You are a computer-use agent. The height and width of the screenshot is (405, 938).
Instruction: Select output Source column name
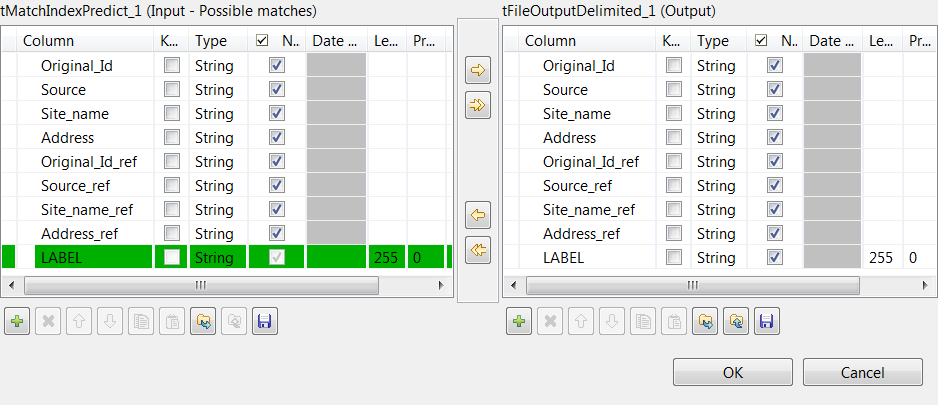pos(565,90)
